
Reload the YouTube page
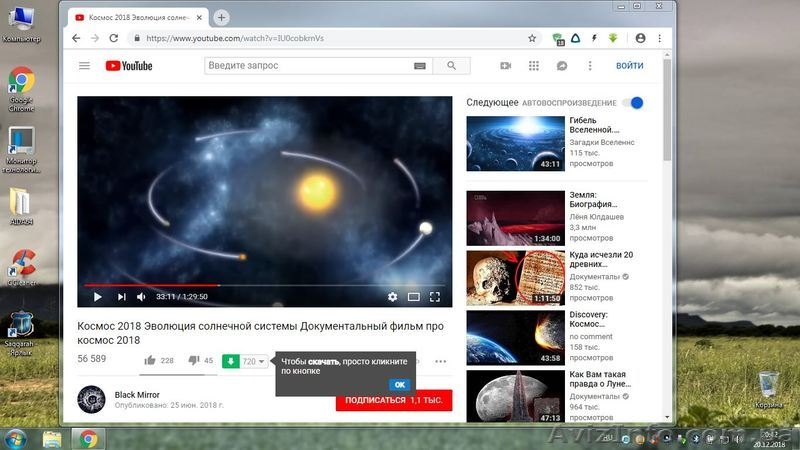tap(114, 38)
